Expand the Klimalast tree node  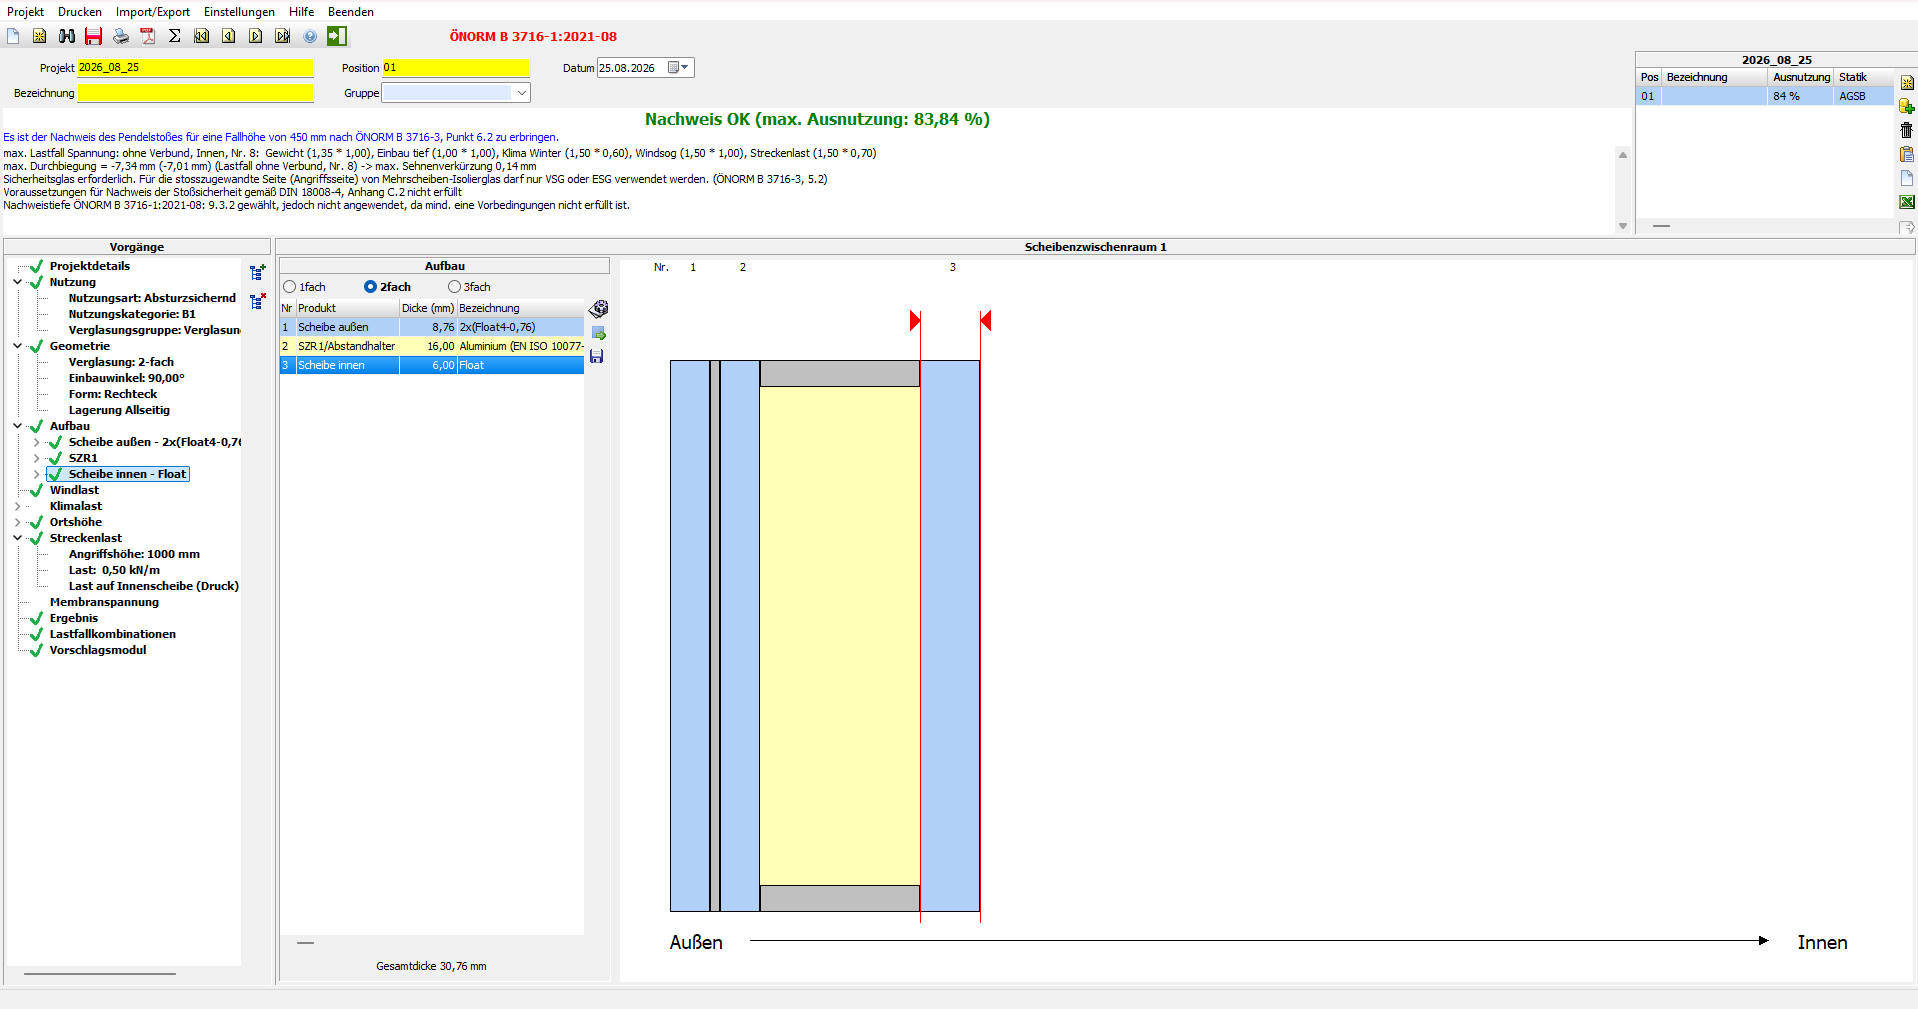tap(18, 506)
